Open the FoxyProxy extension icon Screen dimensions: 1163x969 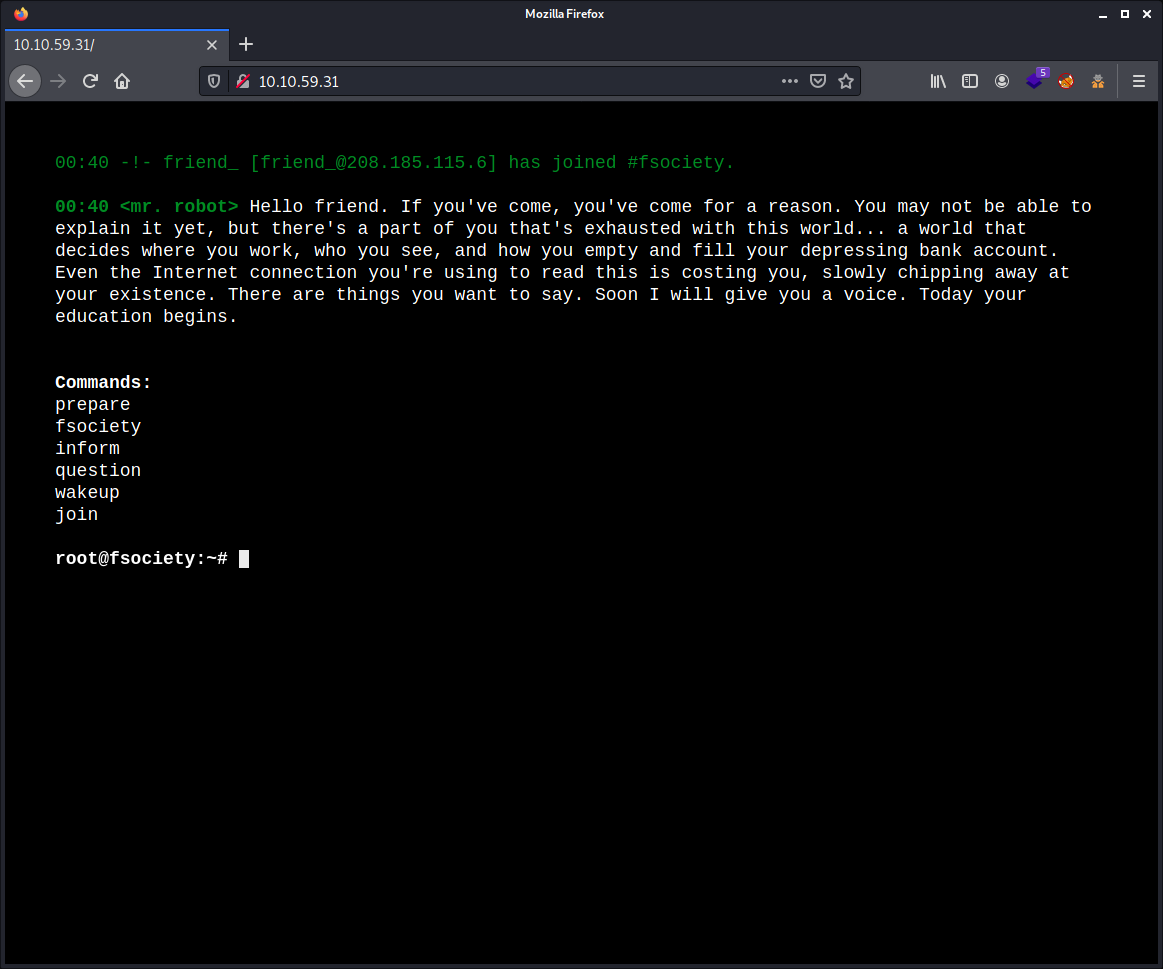1066,82
